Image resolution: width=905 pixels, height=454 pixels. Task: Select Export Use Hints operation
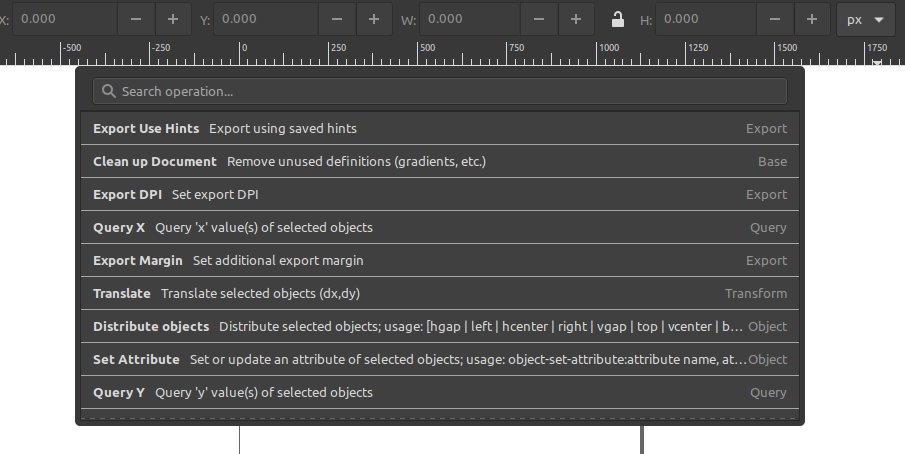pyautogui.click(x=440, y=128)
